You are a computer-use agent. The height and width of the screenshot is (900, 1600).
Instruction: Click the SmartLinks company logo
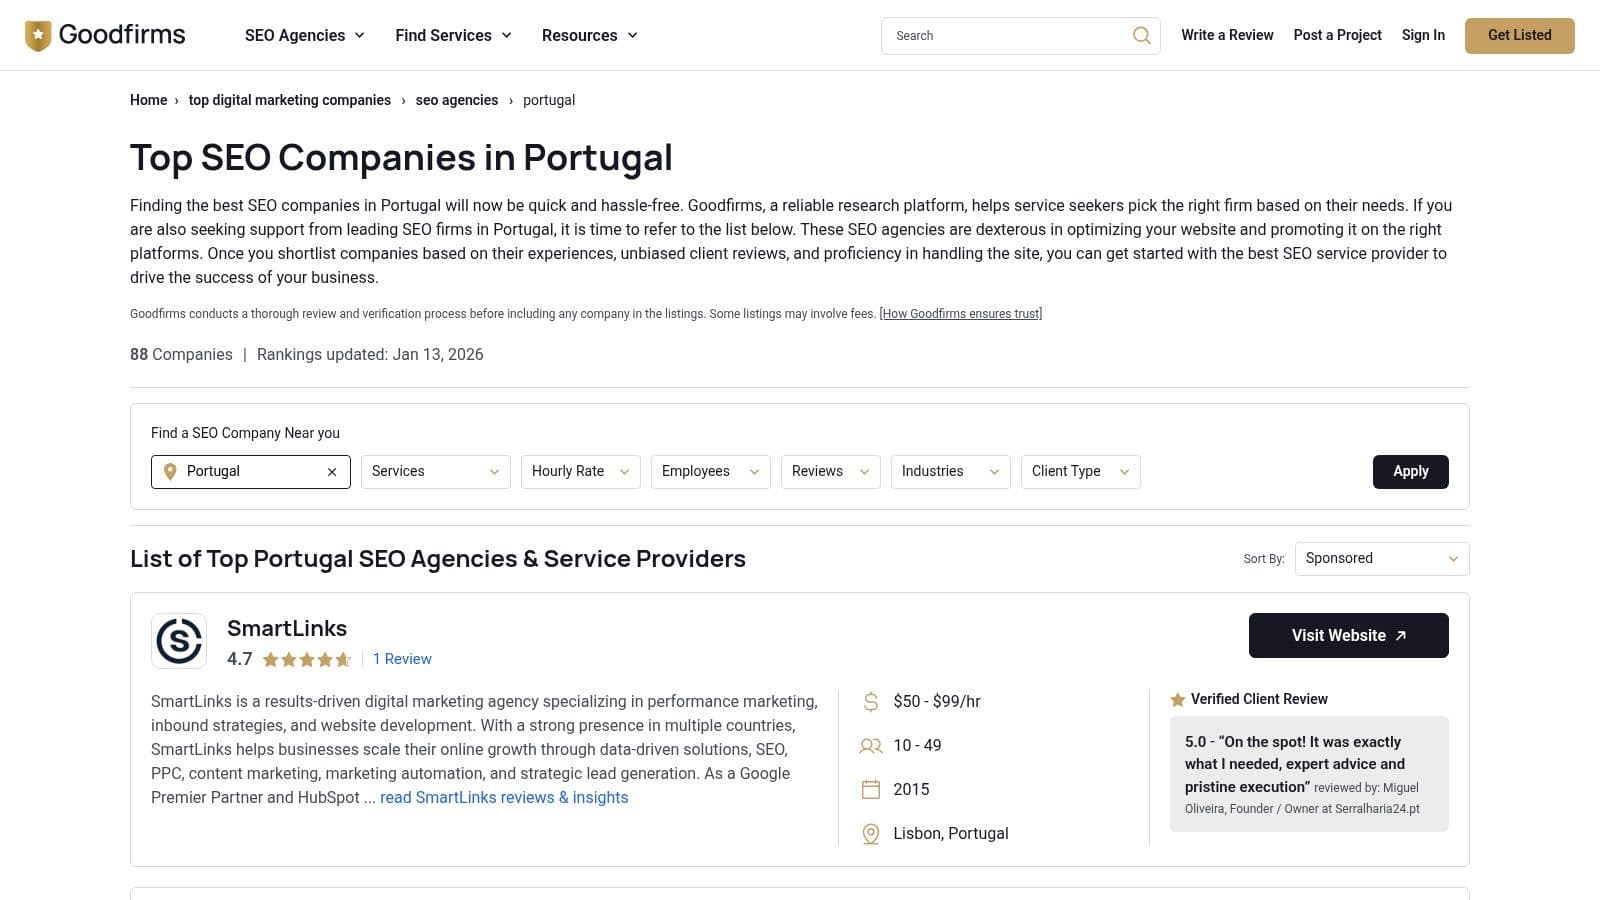tap(179, 641)
